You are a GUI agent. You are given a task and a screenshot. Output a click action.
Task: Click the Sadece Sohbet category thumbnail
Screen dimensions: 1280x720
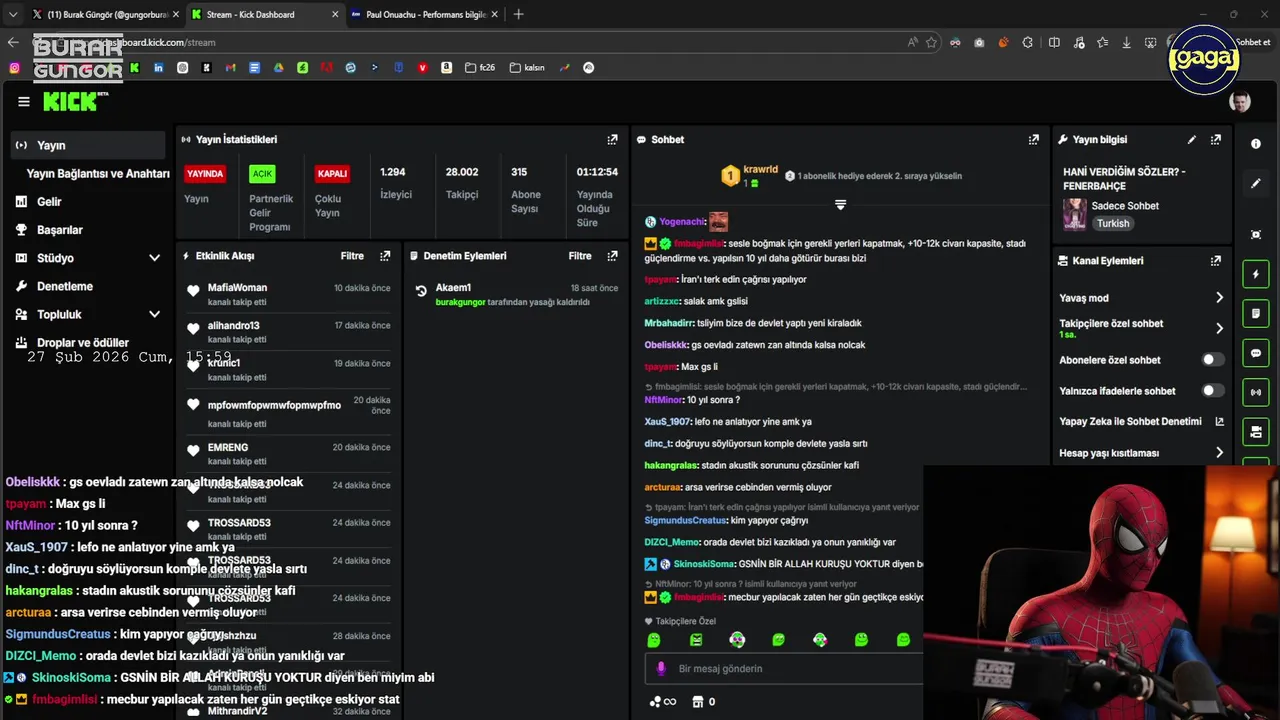tap(1074, 214)
